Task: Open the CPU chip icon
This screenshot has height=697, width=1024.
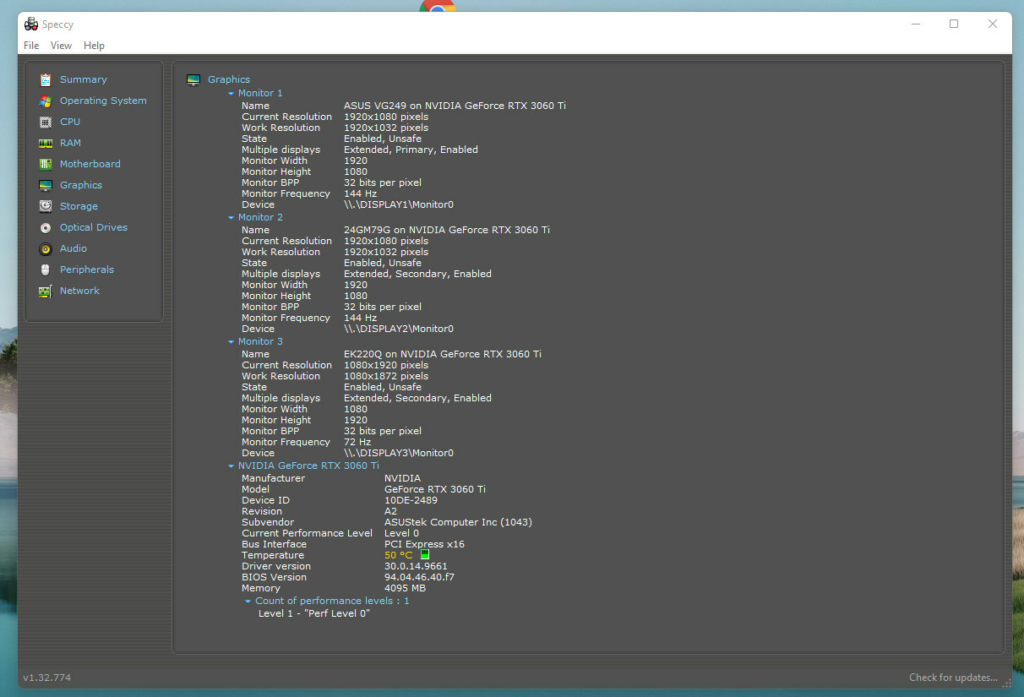Action: click(x=45, y=122)
